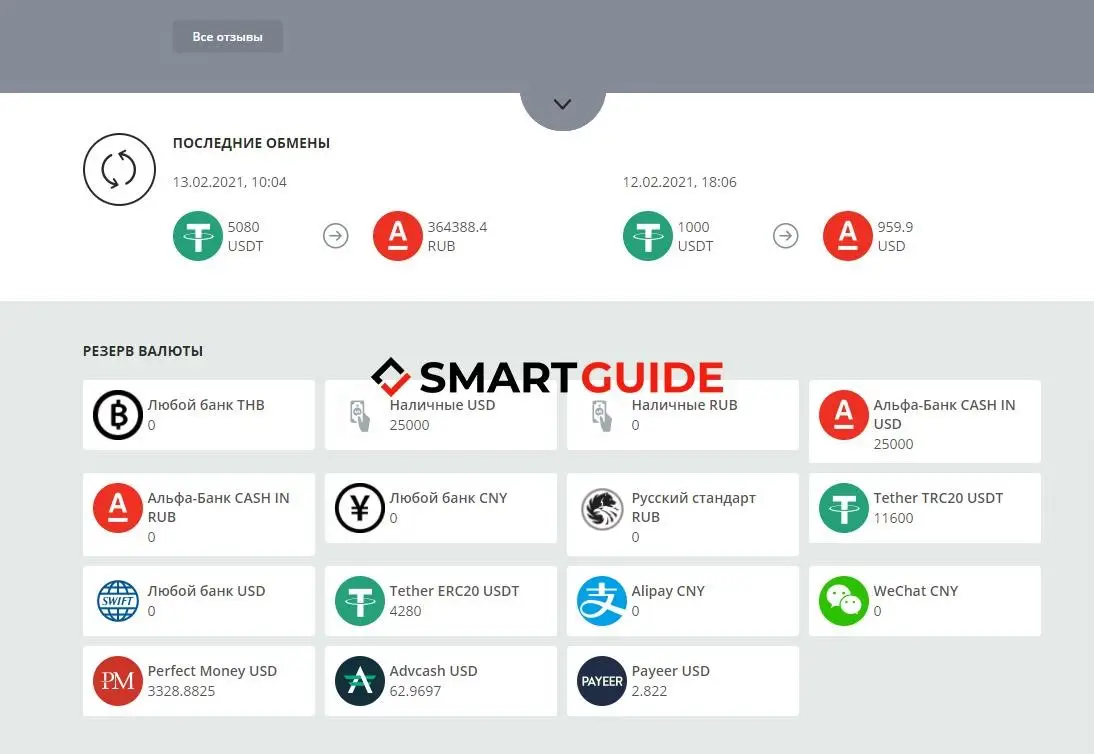Select the Advcash USD icon

click(360, 681)
